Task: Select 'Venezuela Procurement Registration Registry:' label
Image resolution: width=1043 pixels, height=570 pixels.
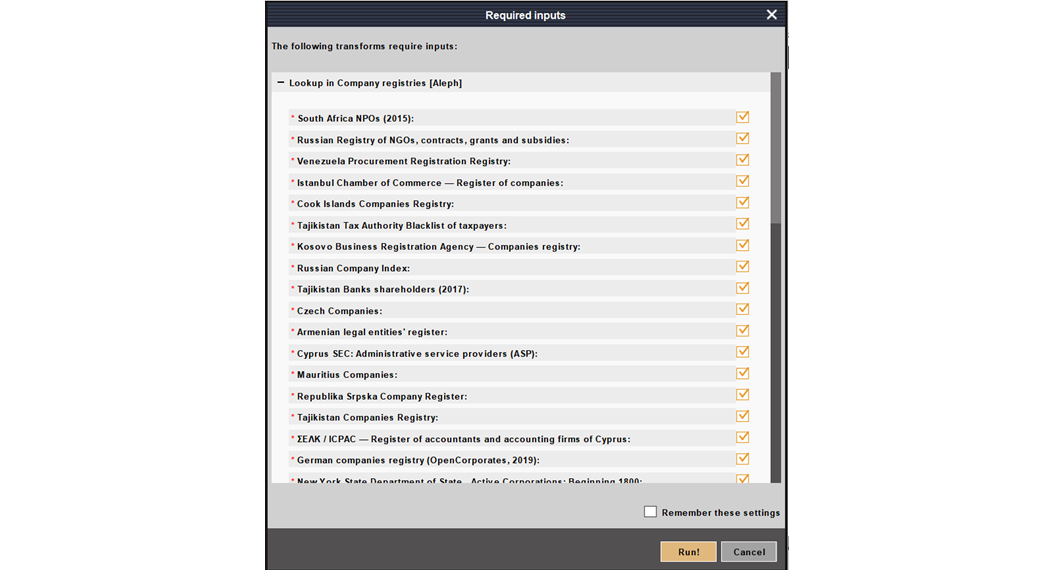Action: point(404,161)
